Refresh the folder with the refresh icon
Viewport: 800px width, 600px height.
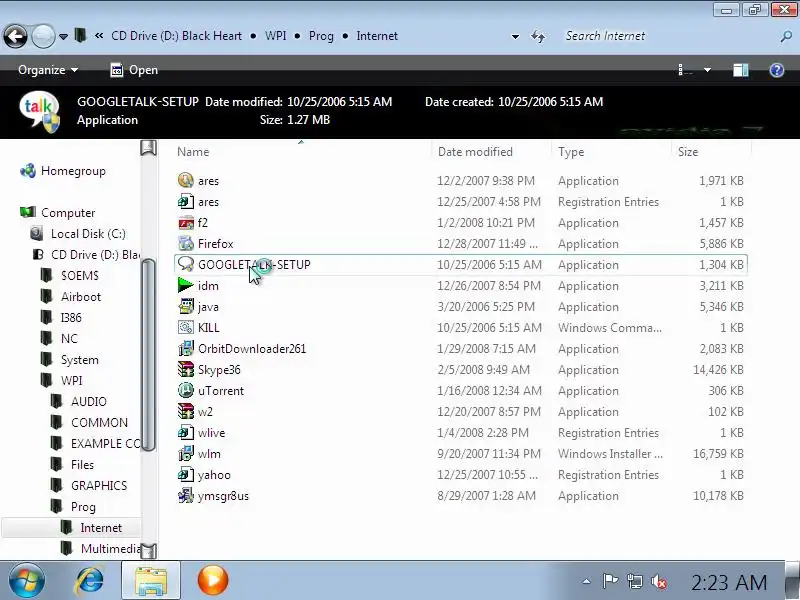[x=538, y=36]
